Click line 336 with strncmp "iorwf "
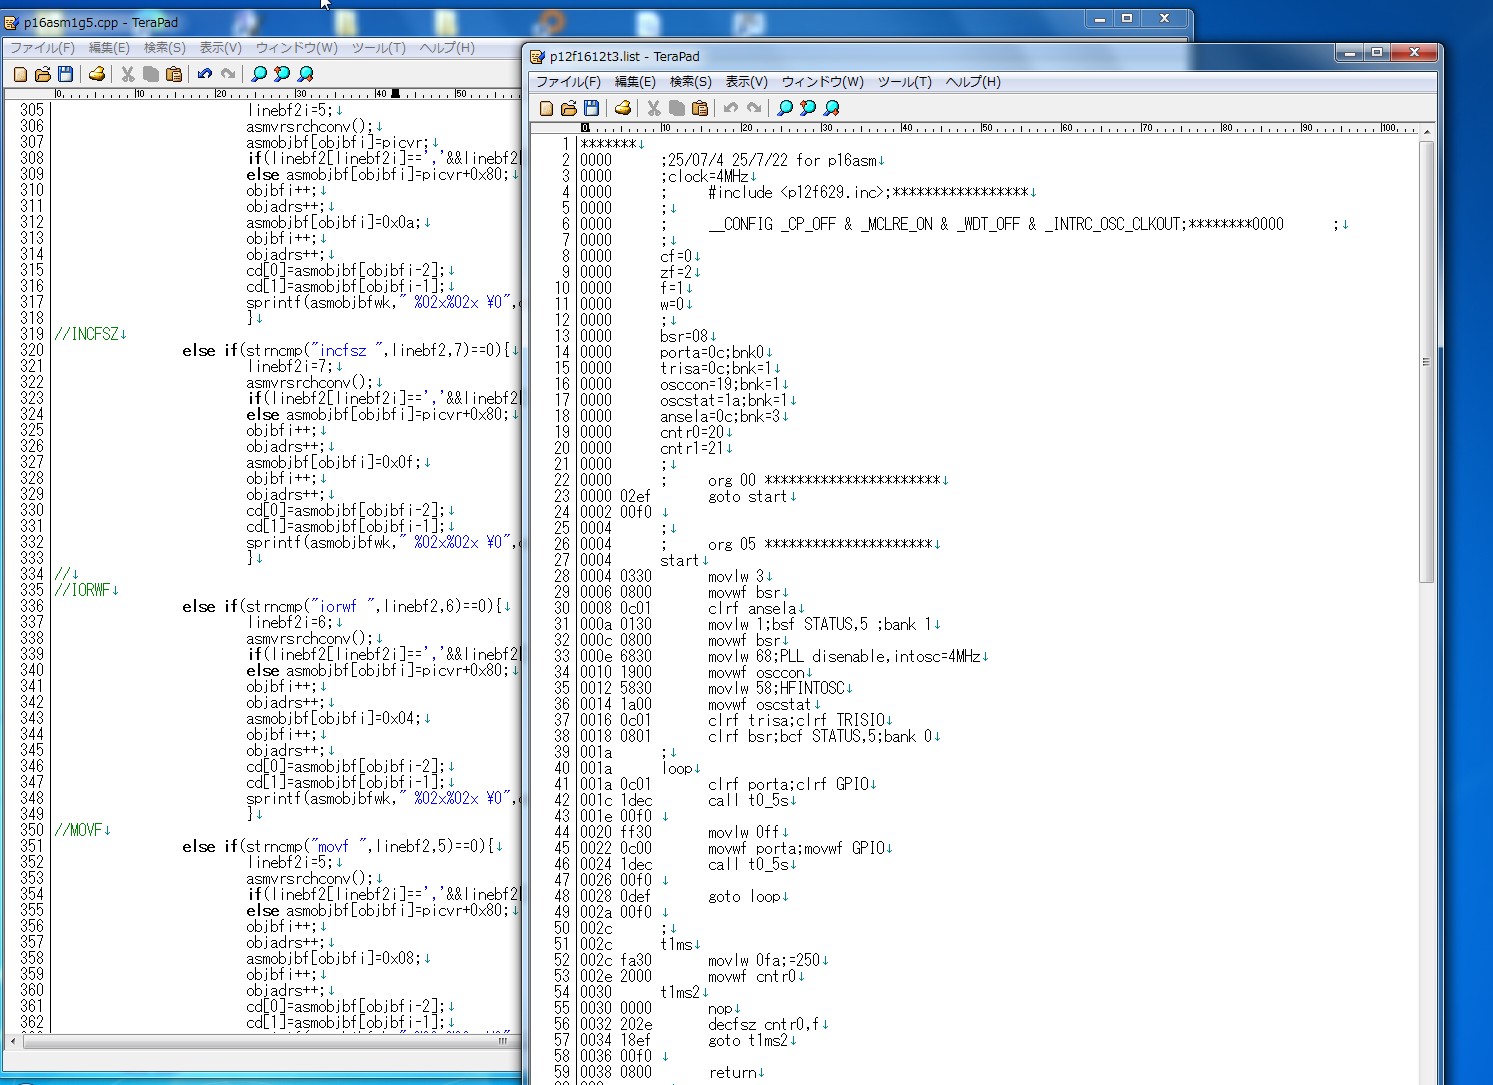 click(x=345, y=606)
